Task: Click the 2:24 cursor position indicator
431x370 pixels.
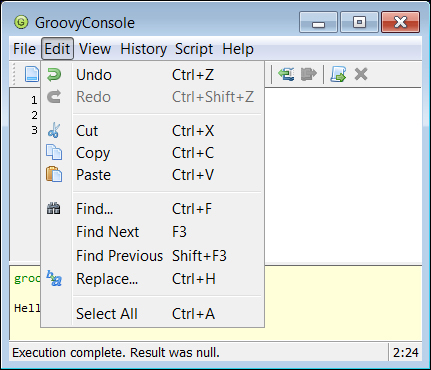Action: pyautogui.click(x=405, y=352)
